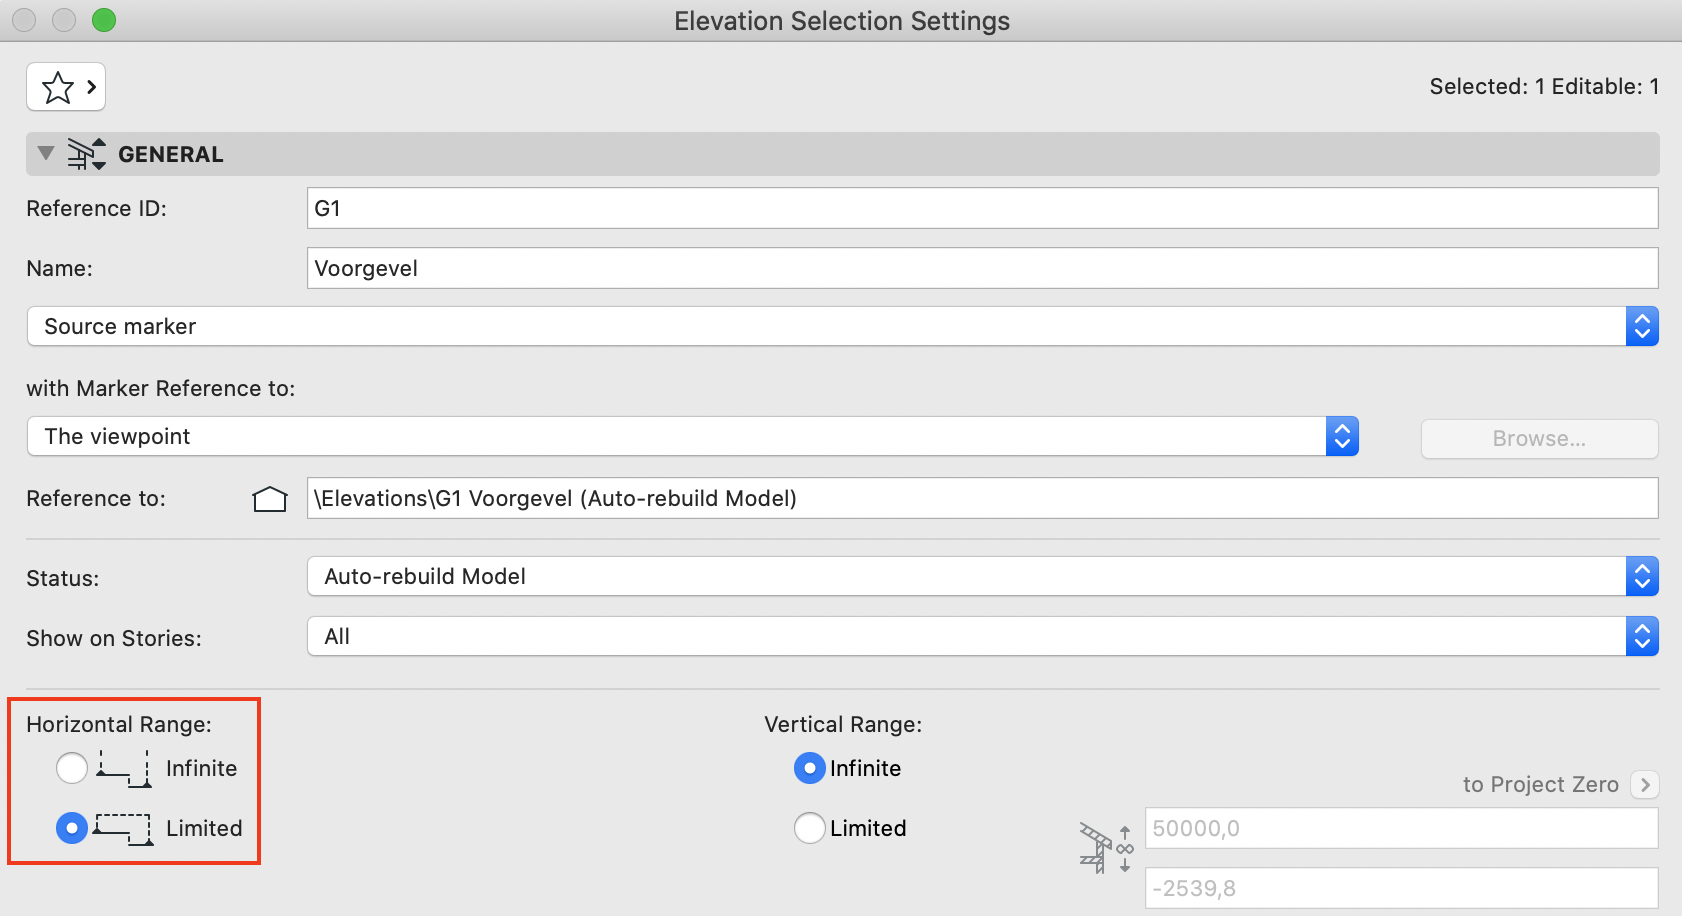Select Limited vertical range radio button
1682x916 pixels.
pos(810,828)
